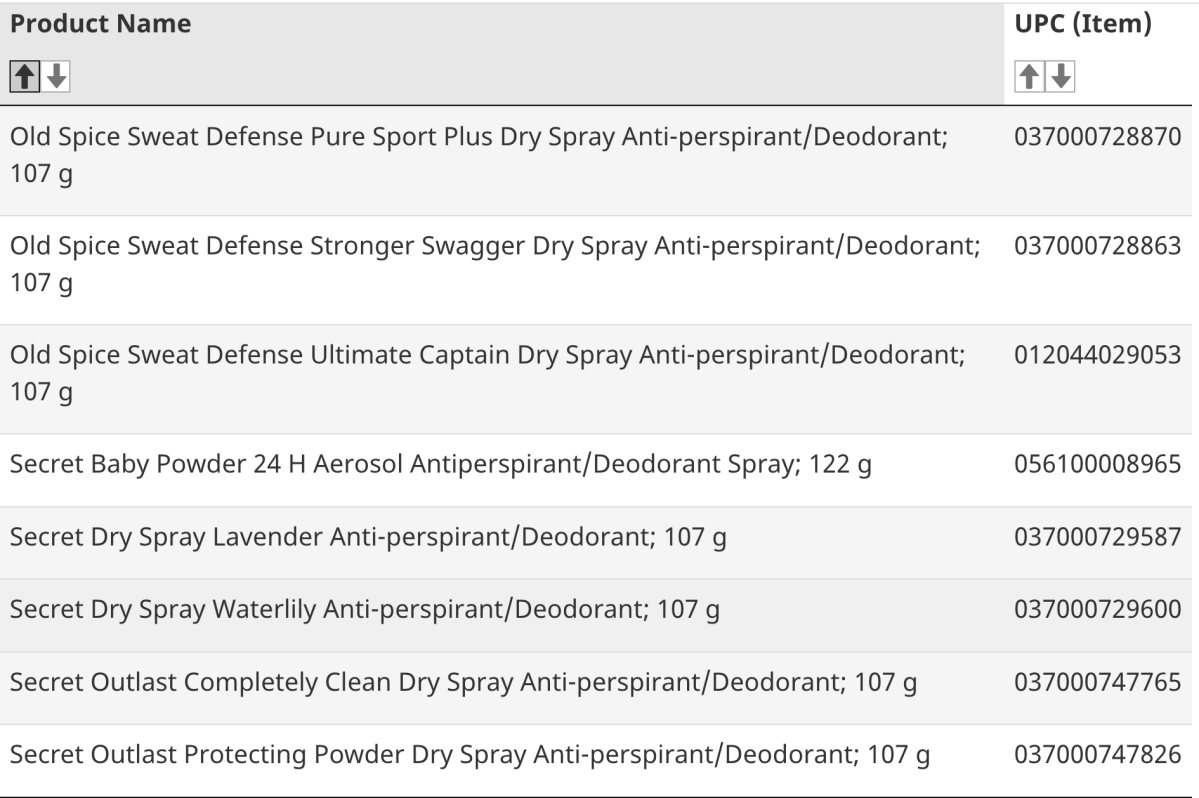Click UPC 037000728870
The height and width of the screenshot is (798, 1199).
[x=1097, y=137]
